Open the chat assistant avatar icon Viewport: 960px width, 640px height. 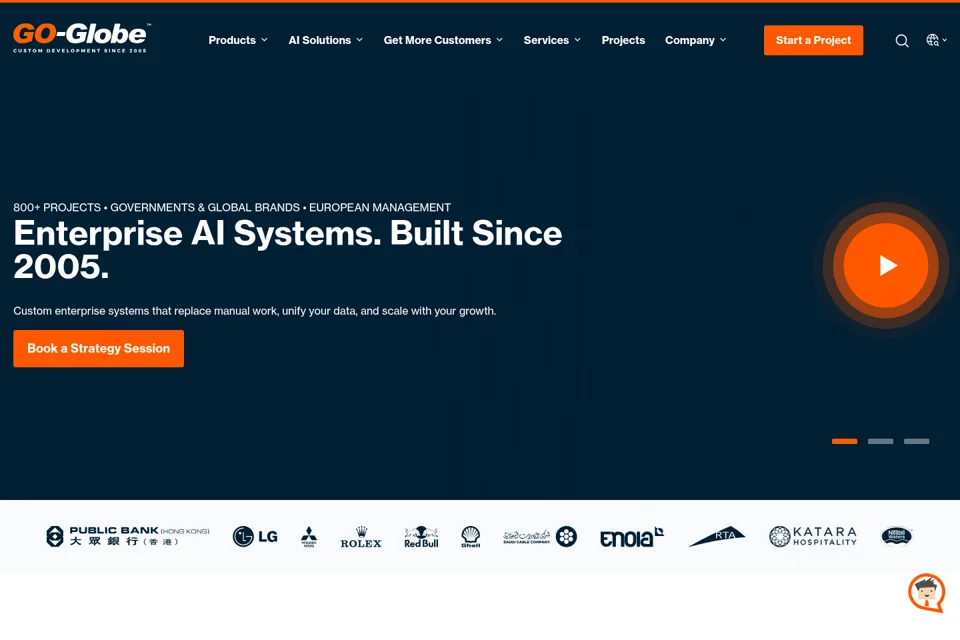coord(926,592)
